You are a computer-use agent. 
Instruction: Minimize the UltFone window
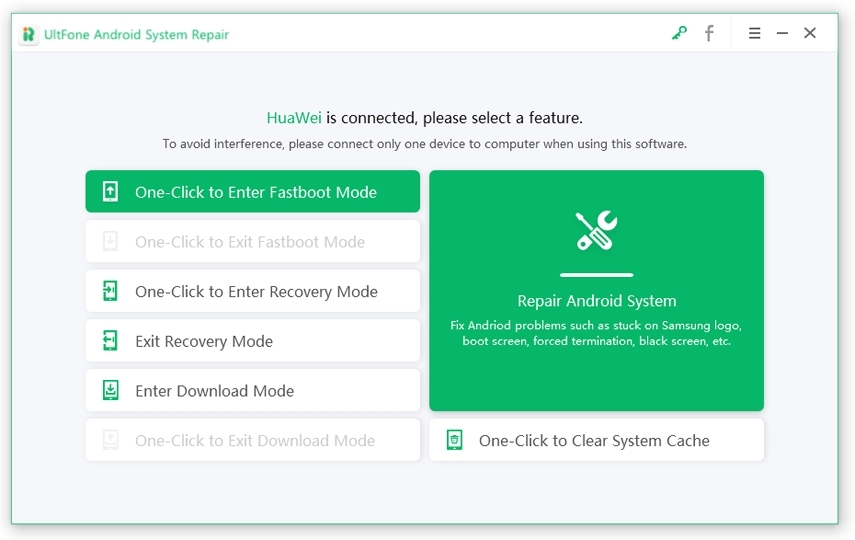(782, 33)
